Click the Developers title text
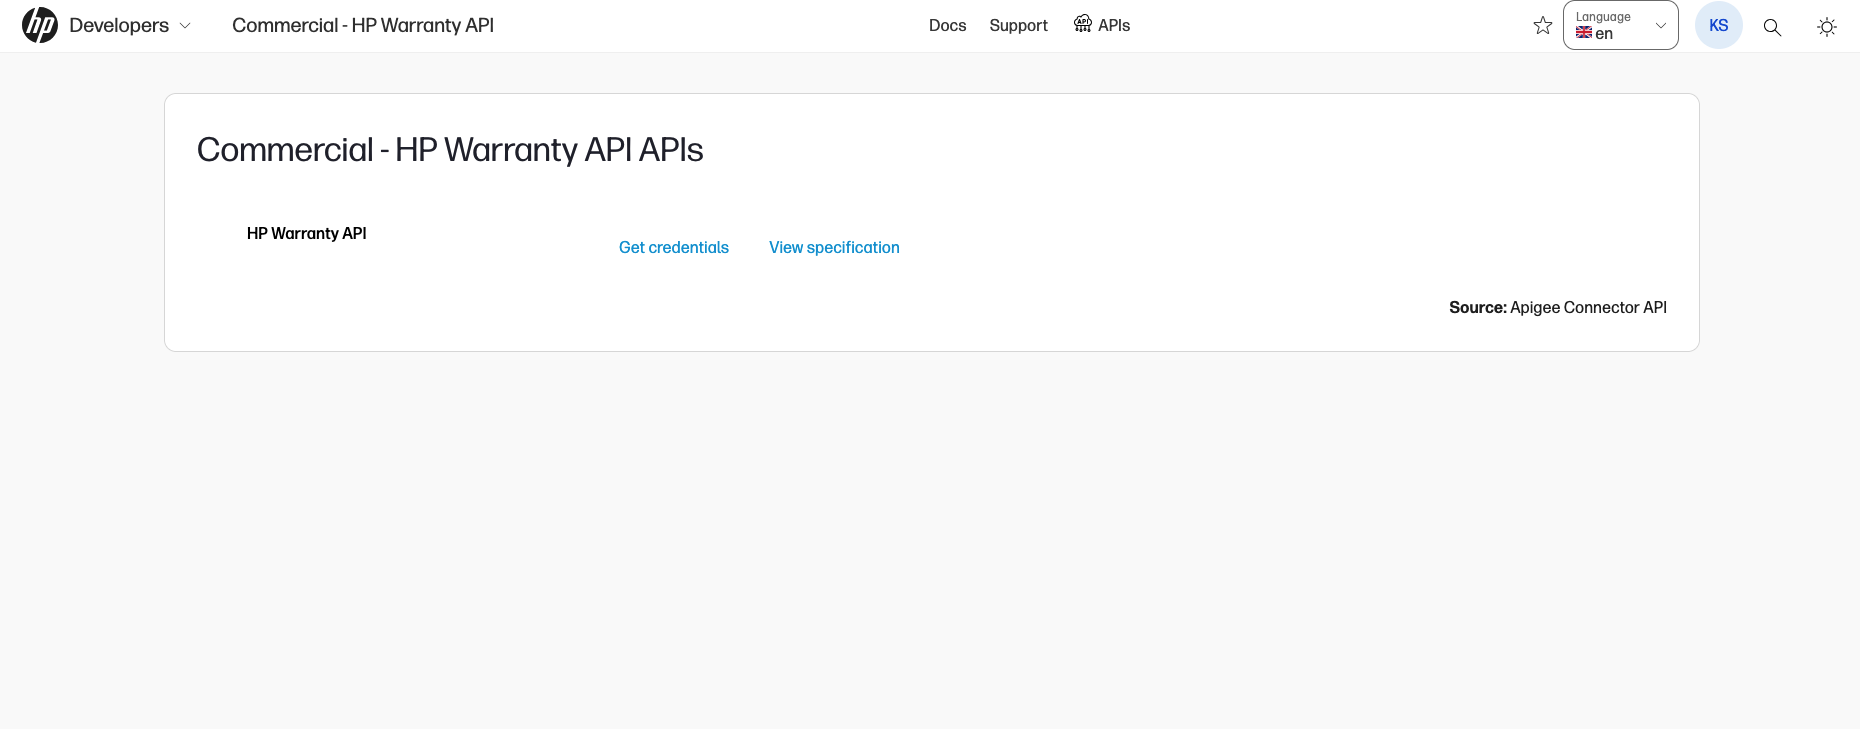Screen dimensions: 1860x729 (119, 26)
